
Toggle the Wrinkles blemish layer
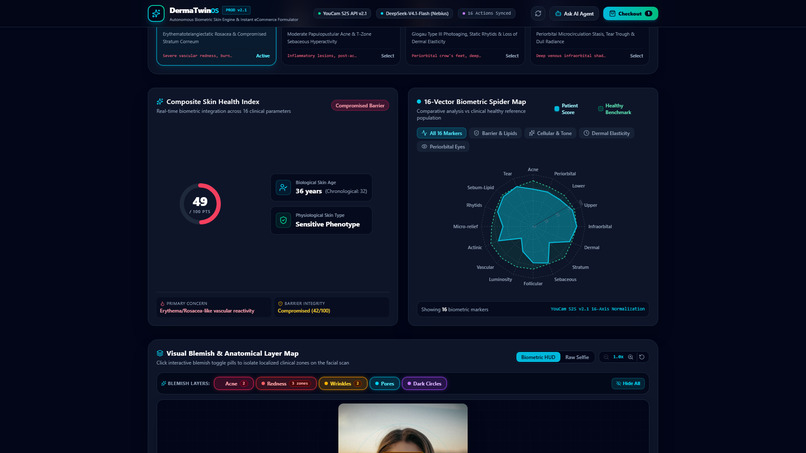click(343, 384)
